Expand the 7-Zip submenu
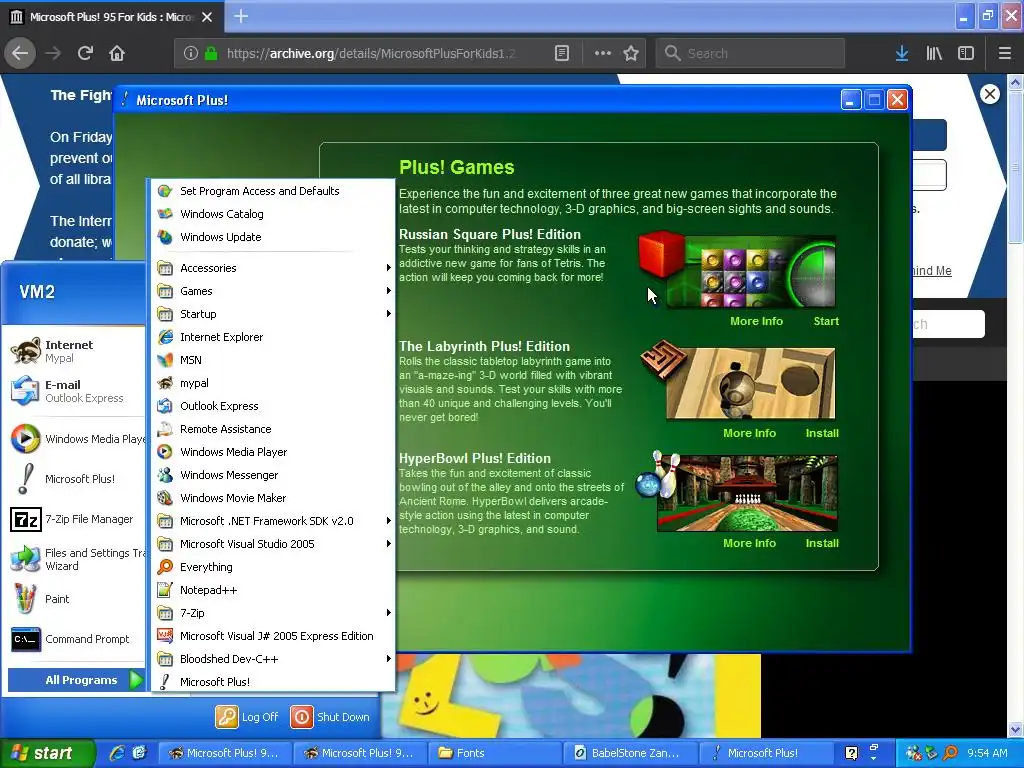The width and height of the screenshot is (1024, 768). (x=273, y=613)
